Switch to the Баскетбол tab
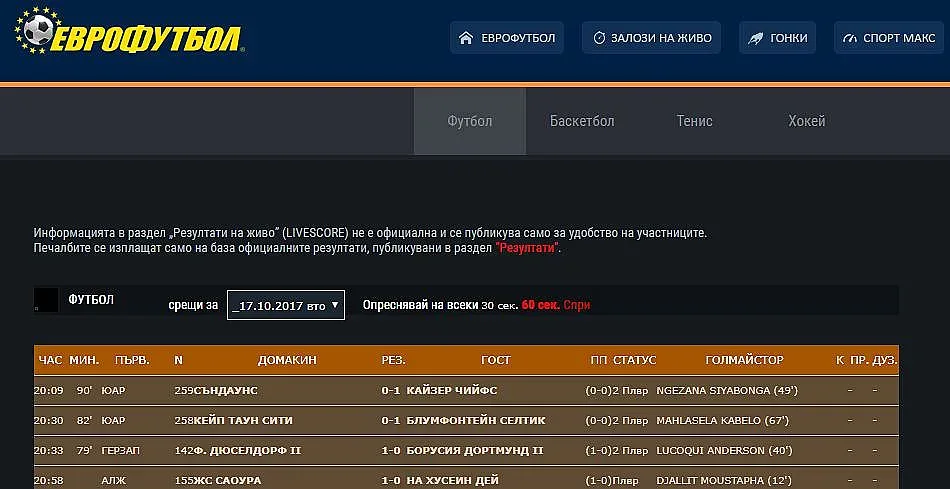 tap(582, 121)
